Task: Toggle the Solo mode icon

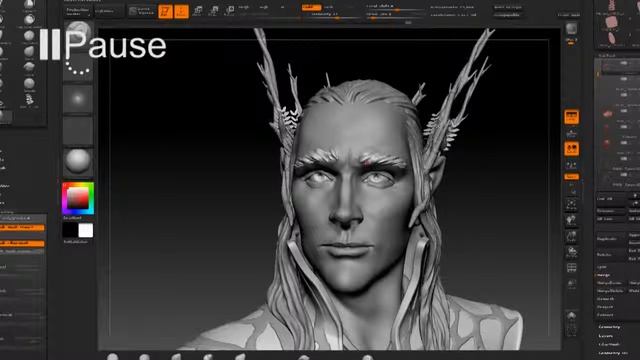Action: [571, 316]
